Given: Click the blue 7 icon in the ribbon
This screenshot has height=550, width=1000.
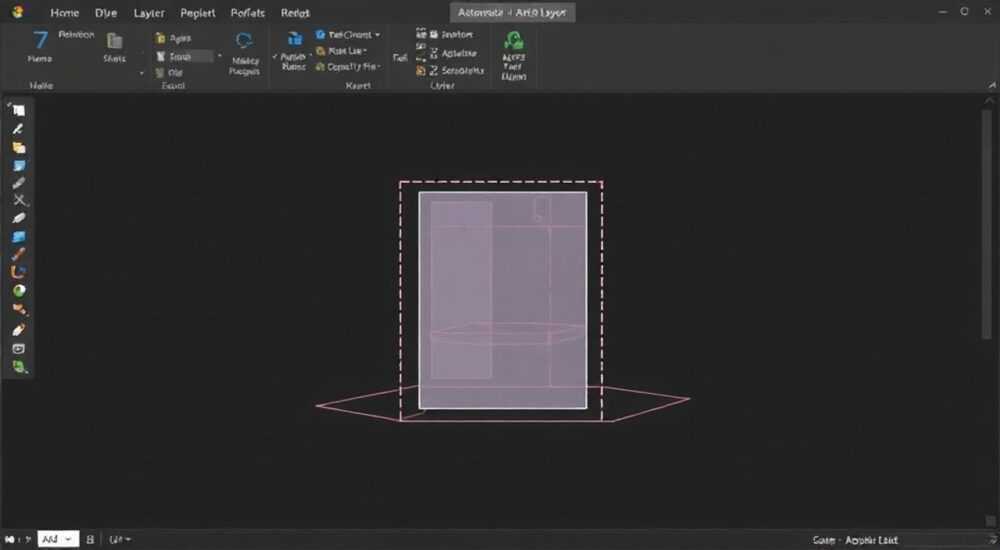Looking at the screenshot, I should [x=40, y=40].
